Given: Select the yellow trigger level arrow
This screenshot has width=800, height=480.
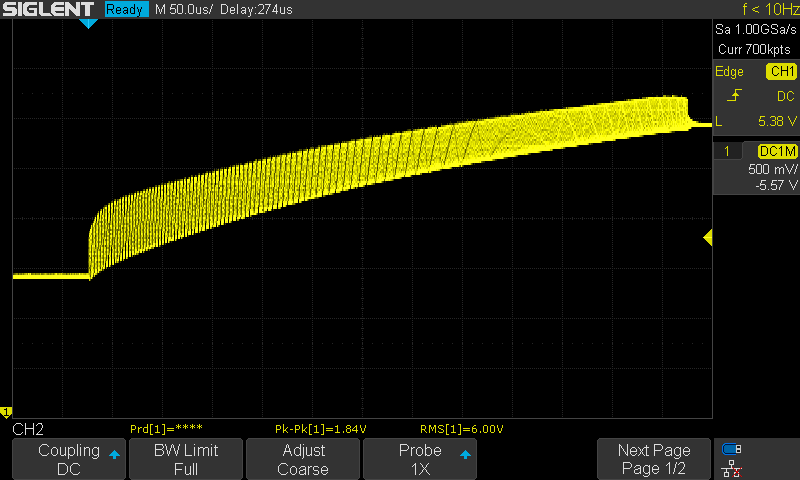Looking at the screenshot, I should 708,237.
